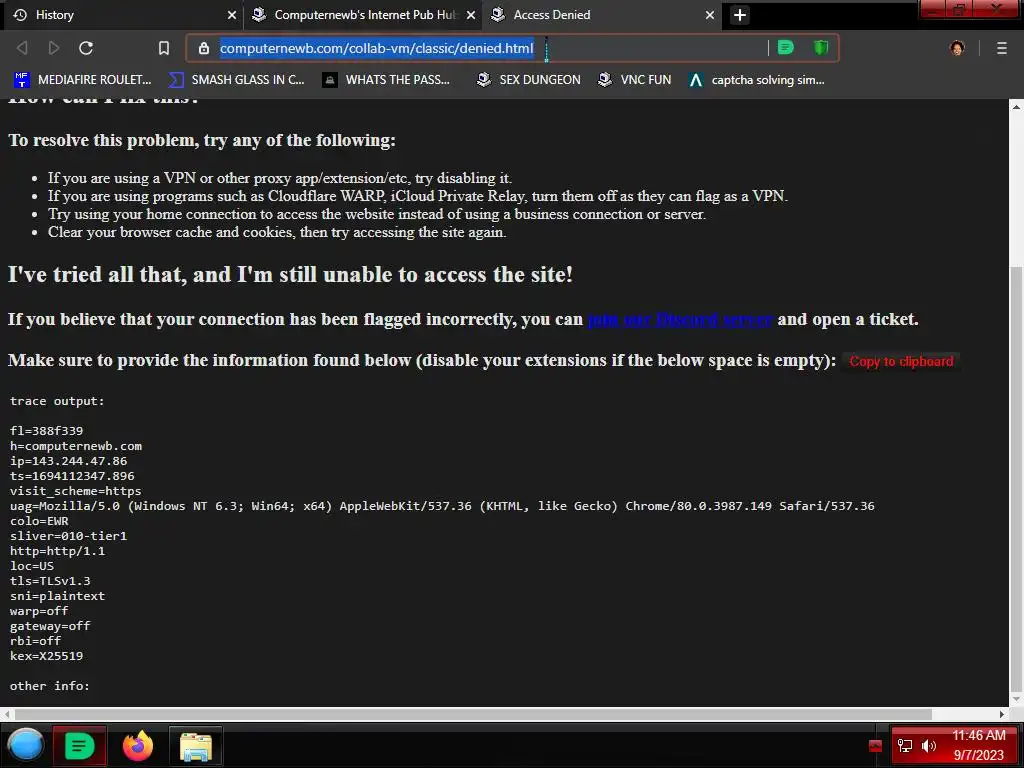This screenshot has height=768, width=1024.
Task: Click the warp=off trace line
Action: click(39, 611)
